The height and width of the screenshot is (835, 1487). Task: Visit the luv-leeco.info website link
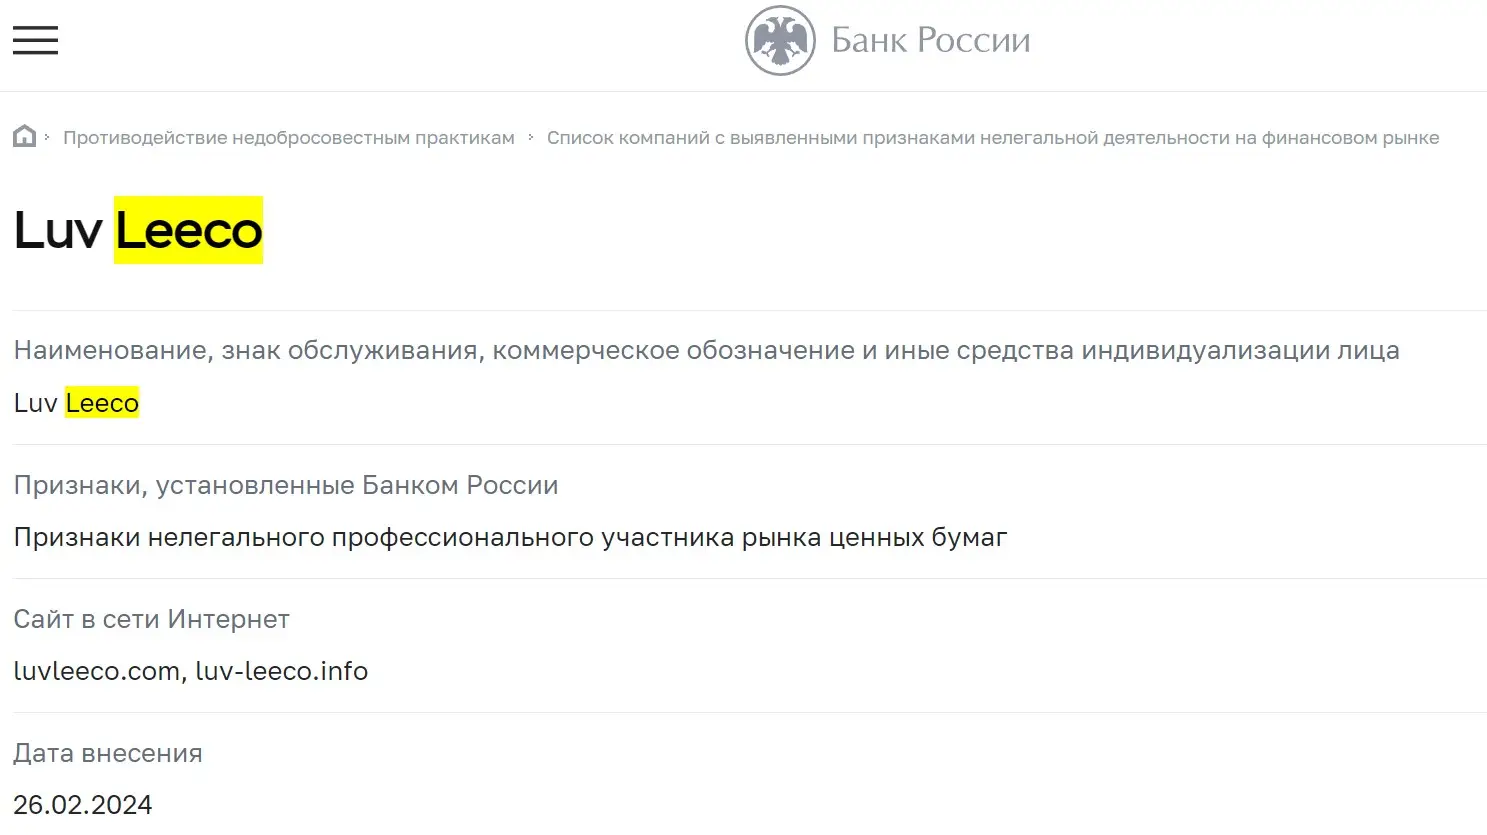pyautogui.click(x=283, y=671)
